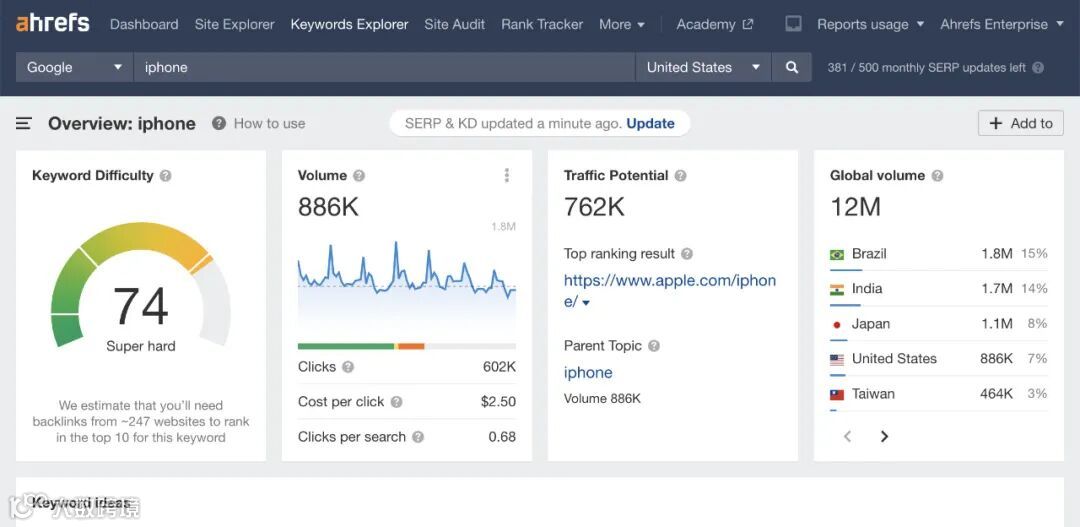
Task: Click the Japan flag icon
Action: pos(837,325)
